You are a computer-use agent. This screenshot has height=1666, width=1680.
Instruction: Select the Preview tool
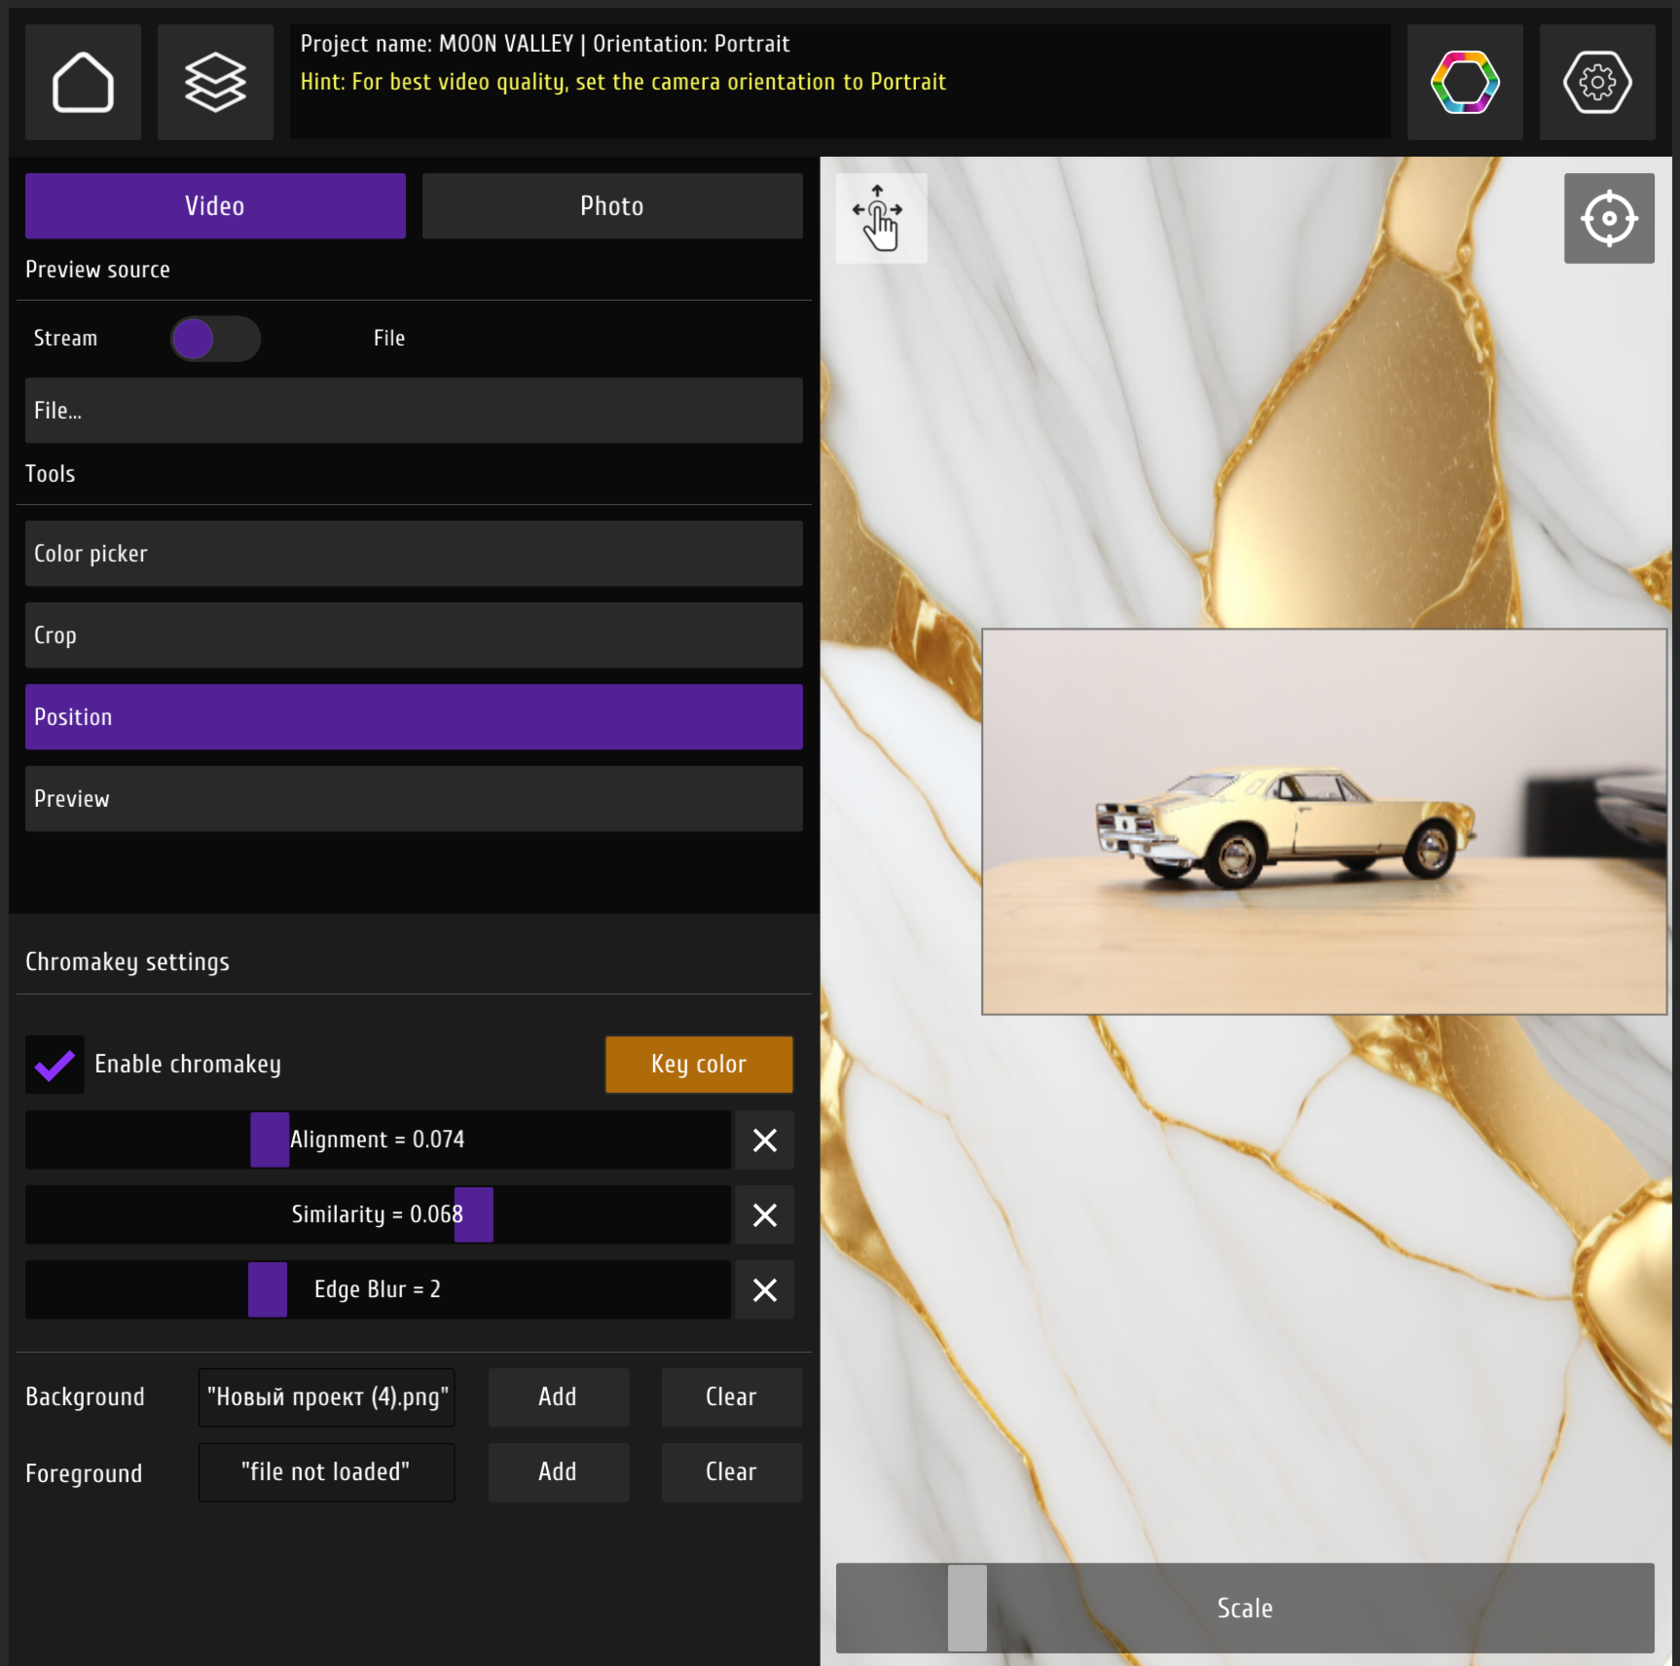(x=414, y=798)
